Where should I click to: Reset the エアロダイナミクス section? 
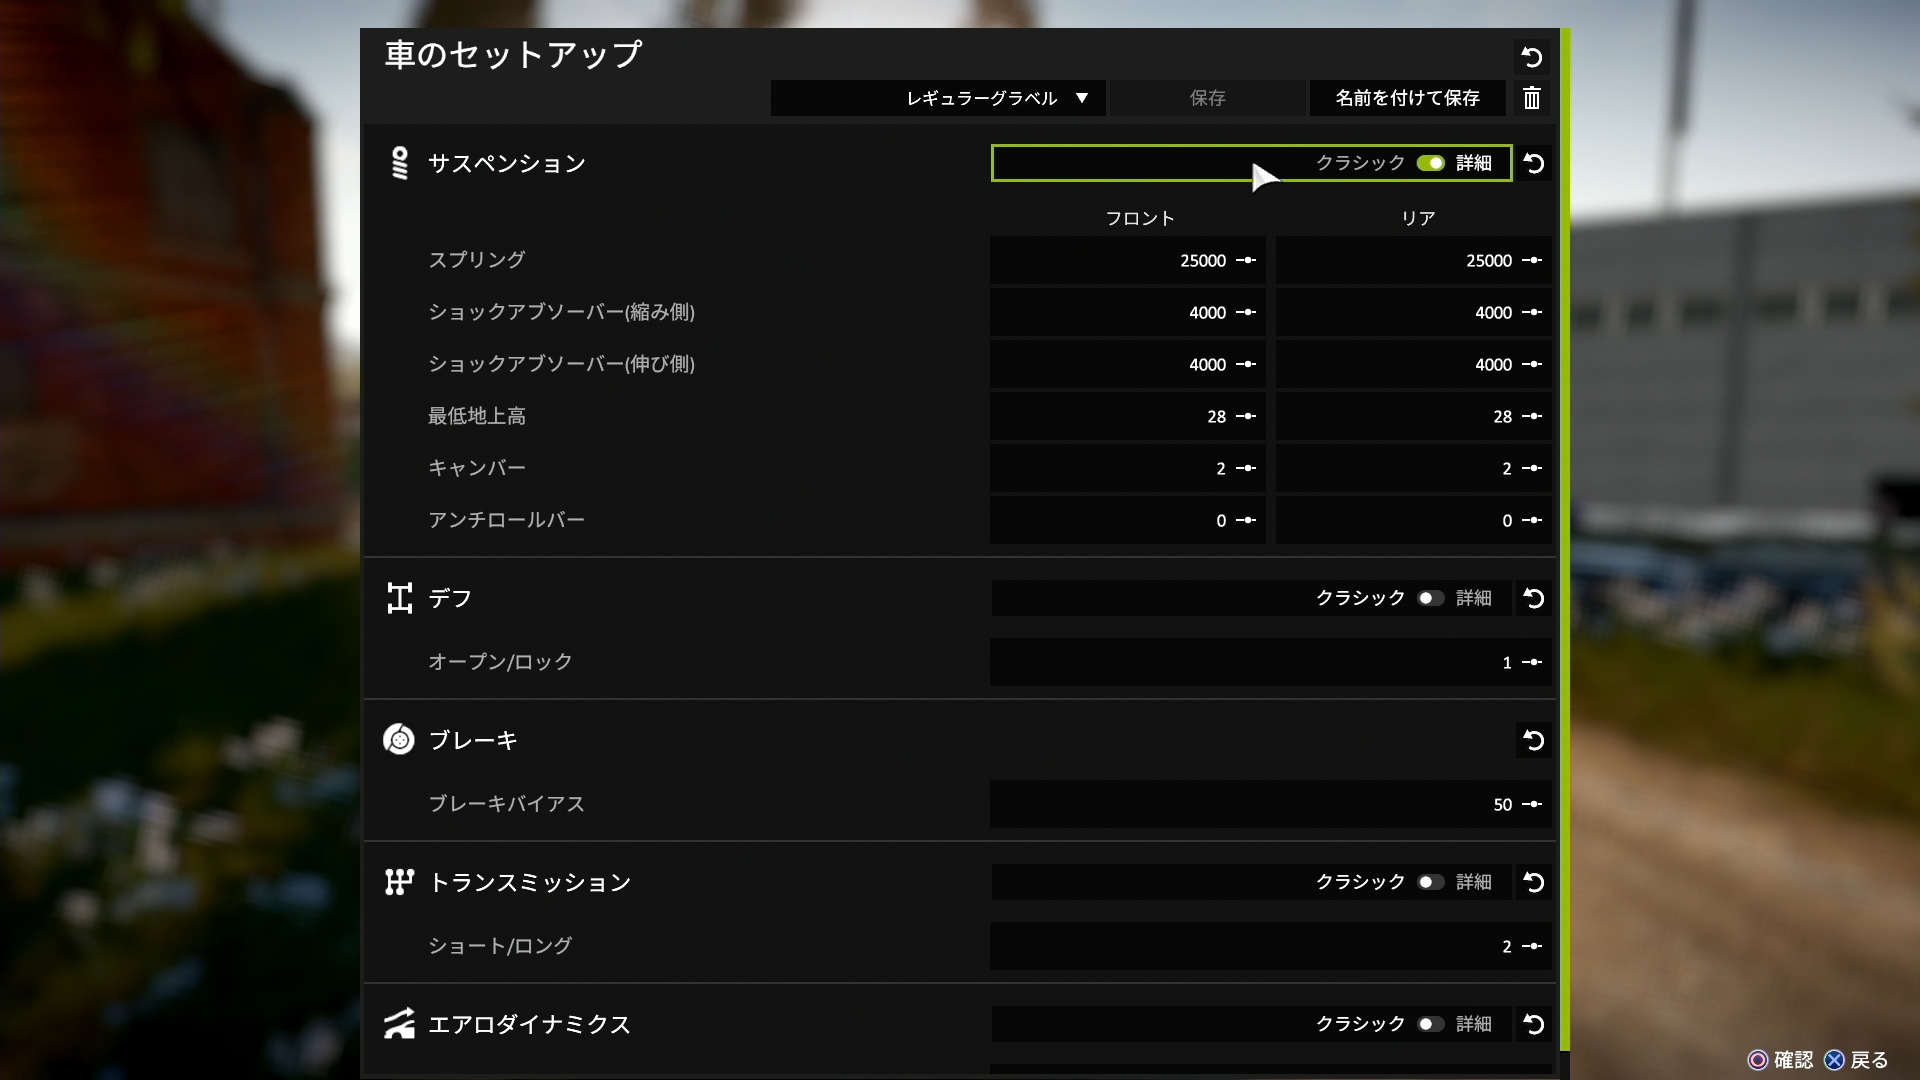click(1533, 1024)
